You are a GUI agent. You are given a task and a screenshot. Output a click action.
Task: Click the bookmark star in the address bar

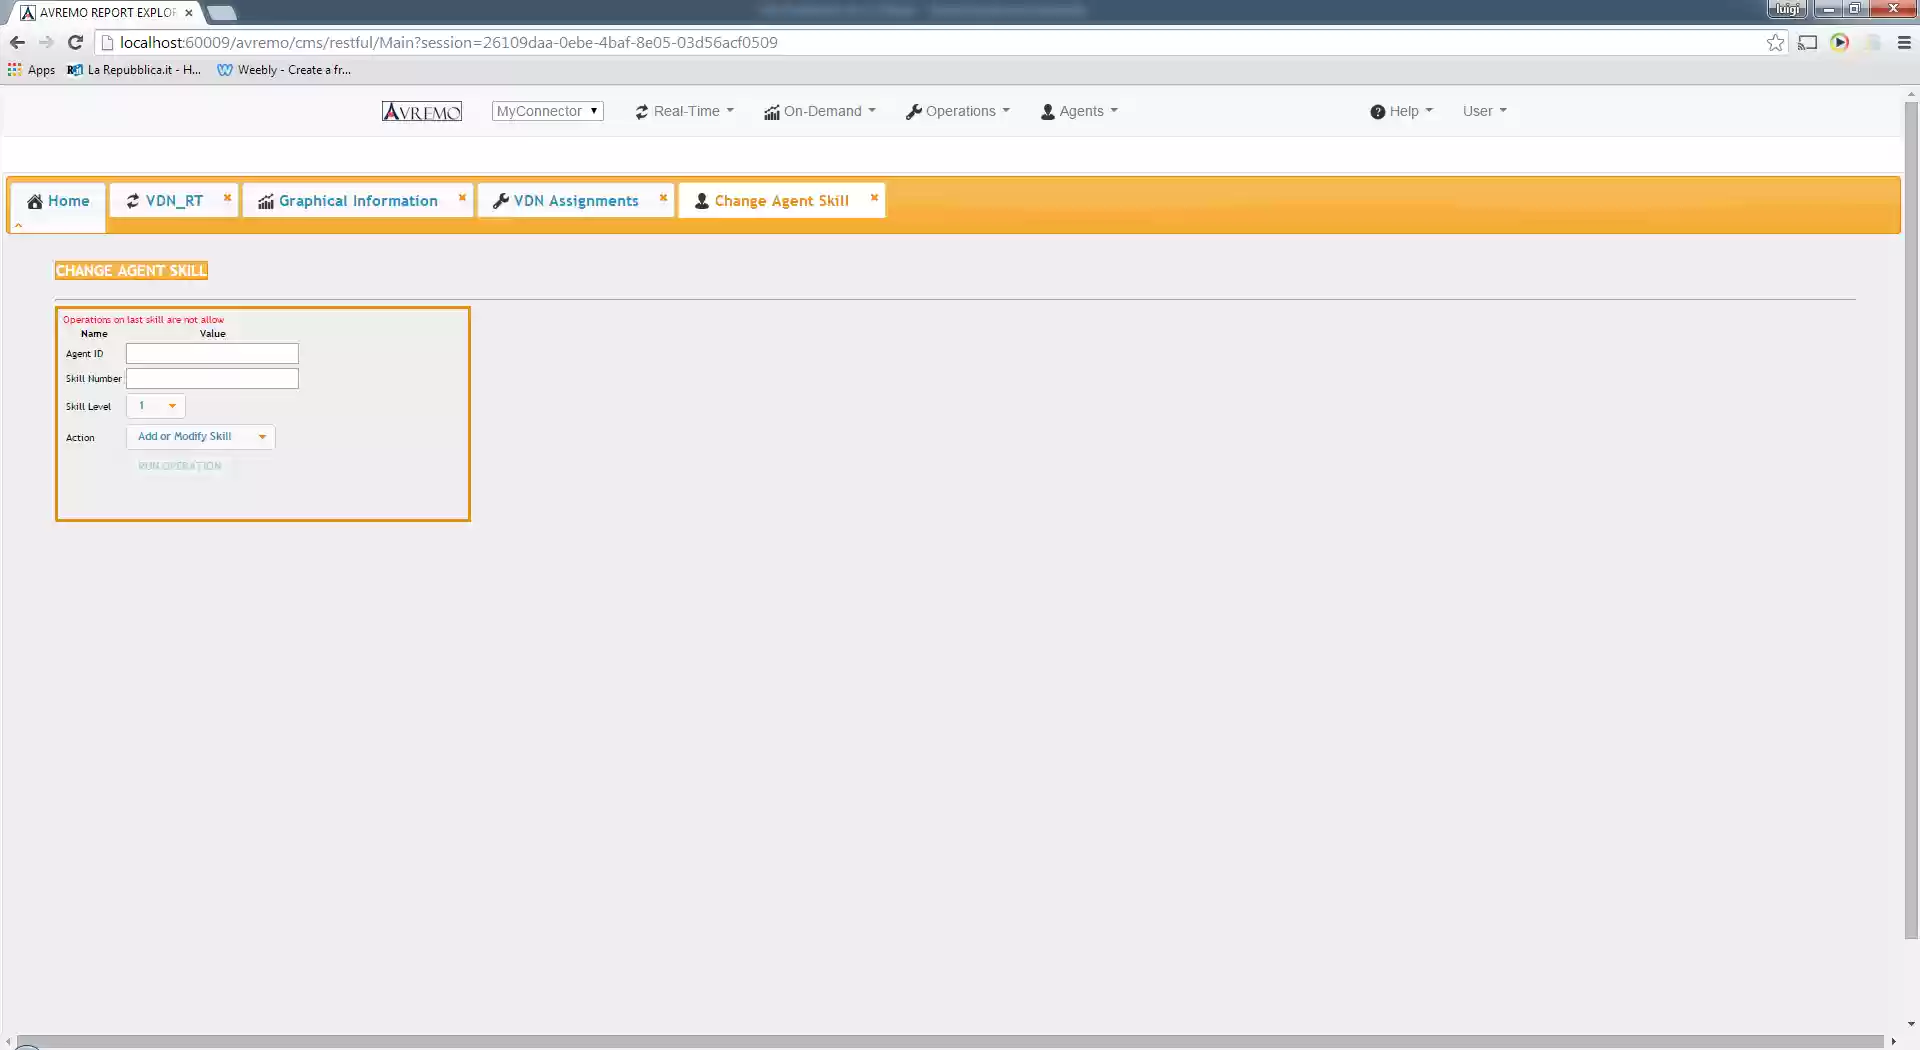pos(1776,42)
